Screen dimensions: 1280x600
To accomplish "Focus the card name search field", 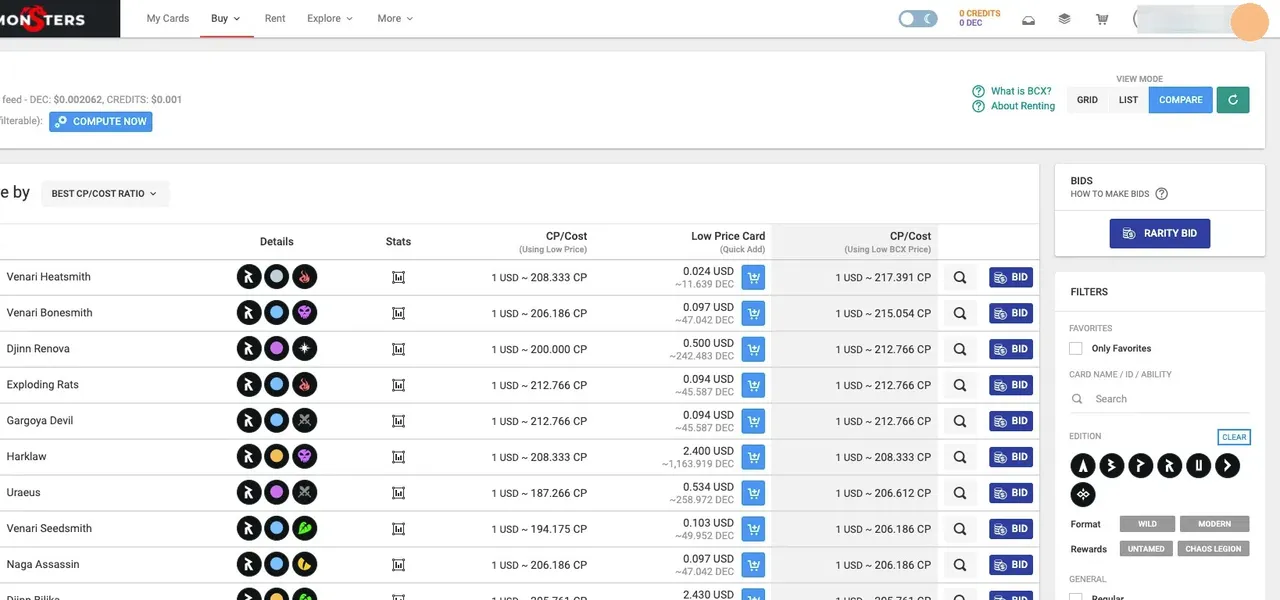I will click(1160, 399).
